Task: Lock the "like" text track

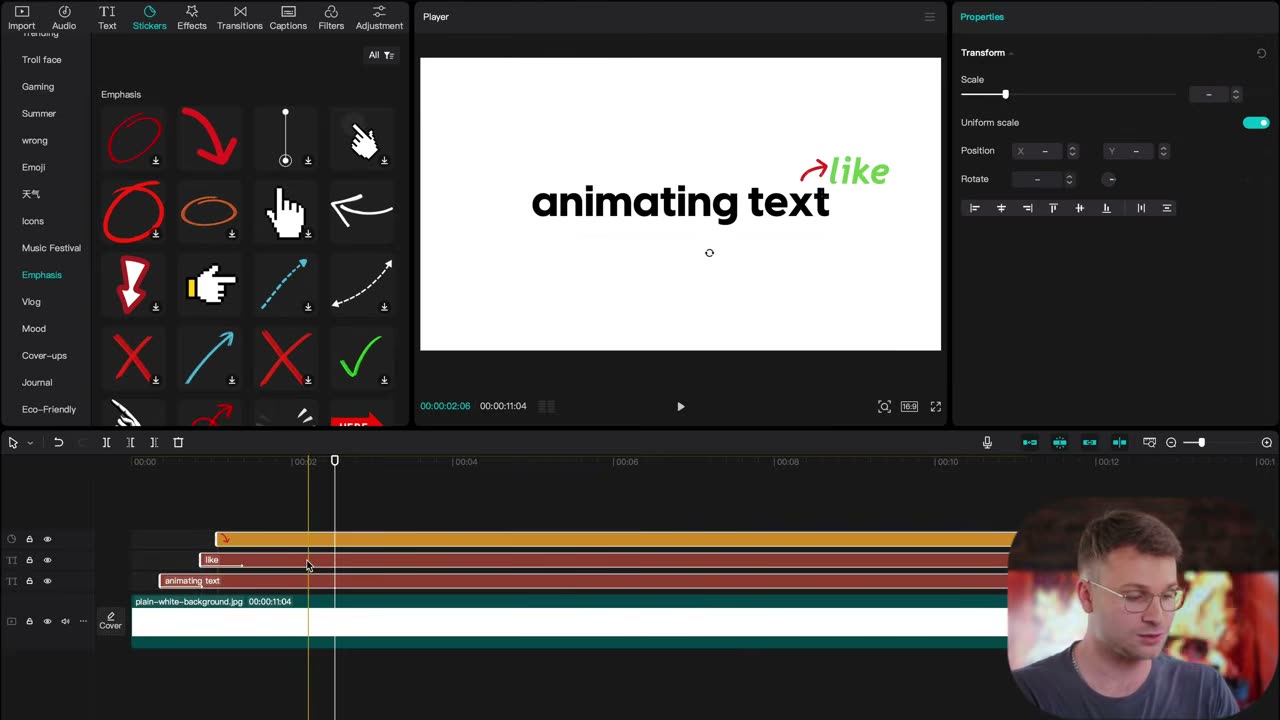Action: pyautogui.click(x=29, y=560)
